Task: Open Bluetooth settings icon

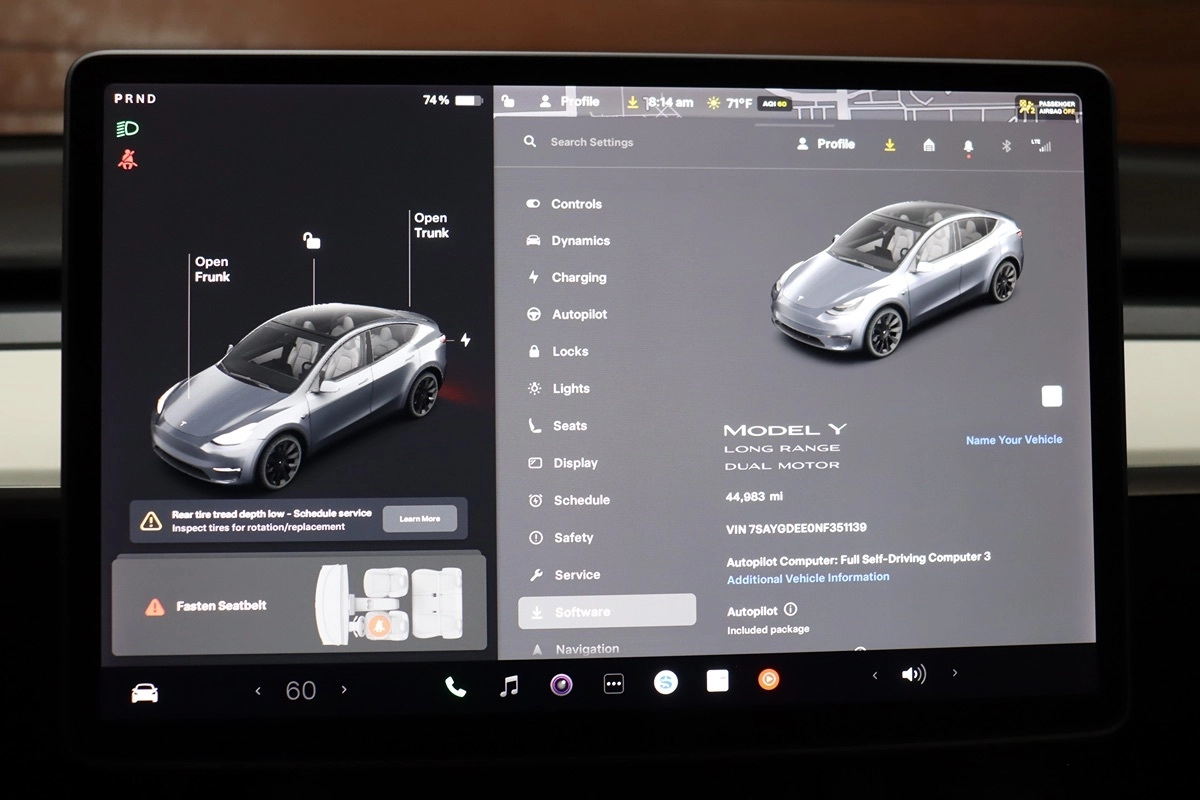Action: tap(1007, 145)
